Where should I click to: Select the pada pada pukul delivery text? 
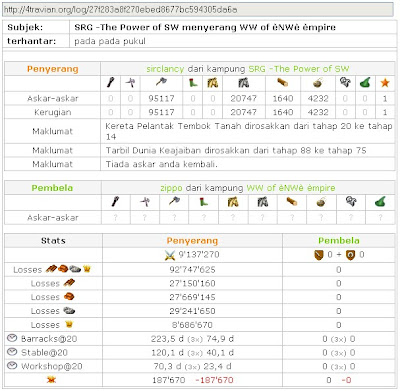[x=110, y=41]
